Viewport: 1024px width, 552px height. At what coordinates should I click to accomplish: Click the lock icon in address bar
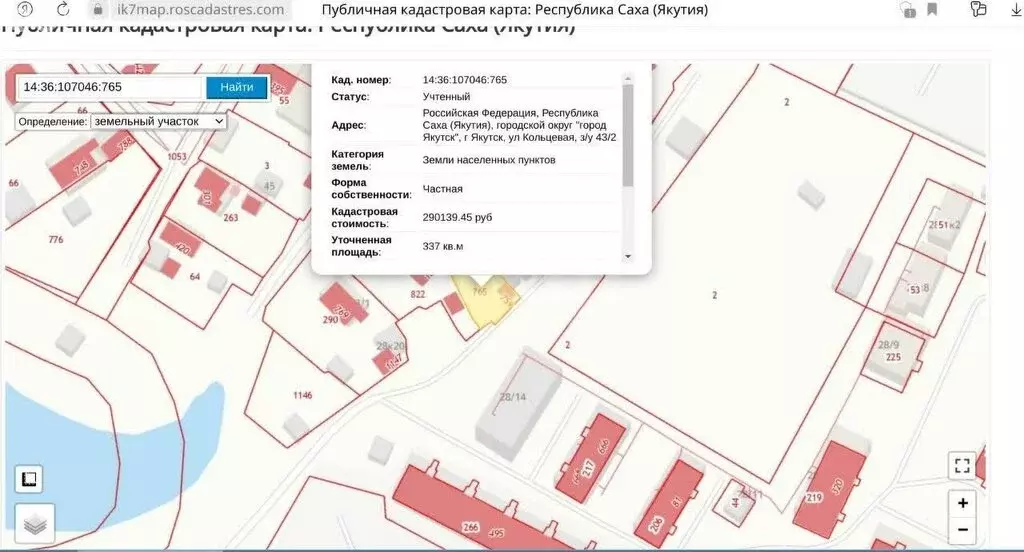99,10
